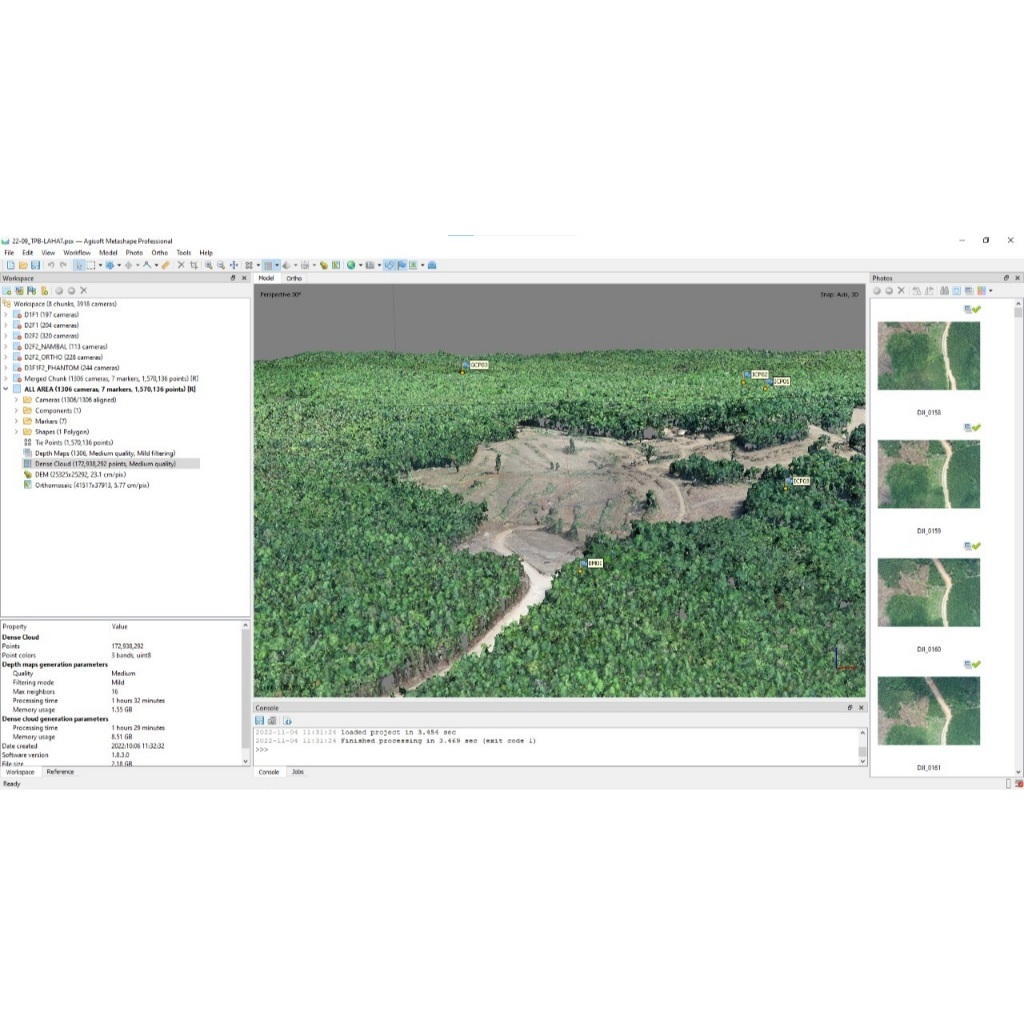Collapse the ALL AREA chunk
This screenshot has width=1024, height=1024.
[6, 389]
